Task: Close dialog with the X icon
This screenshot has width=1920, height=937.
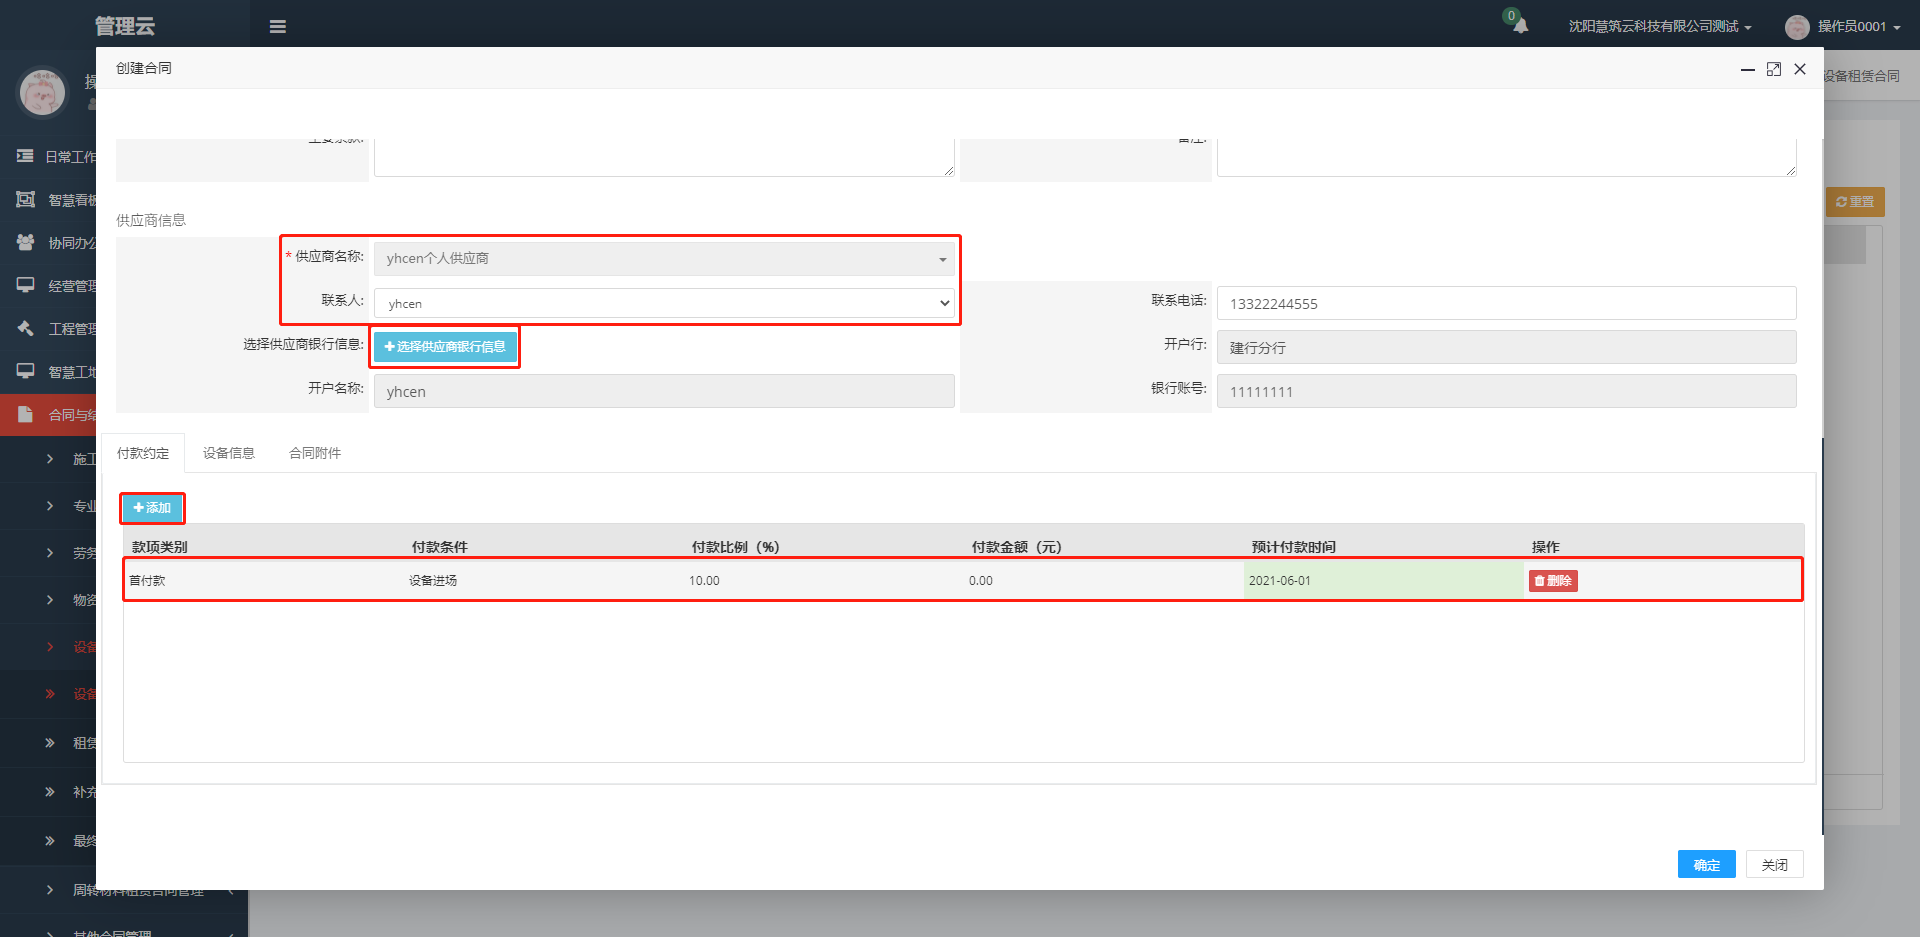Action: [1800, 69]
